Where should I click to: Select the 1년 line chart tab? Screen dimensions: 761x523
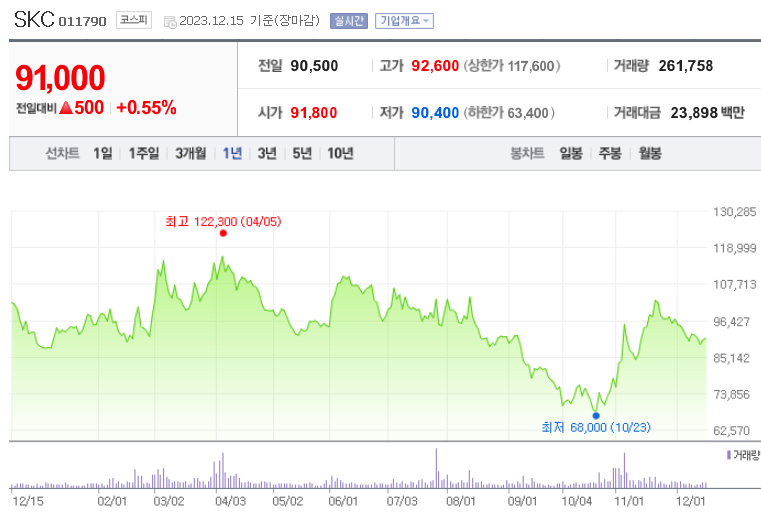232,153
